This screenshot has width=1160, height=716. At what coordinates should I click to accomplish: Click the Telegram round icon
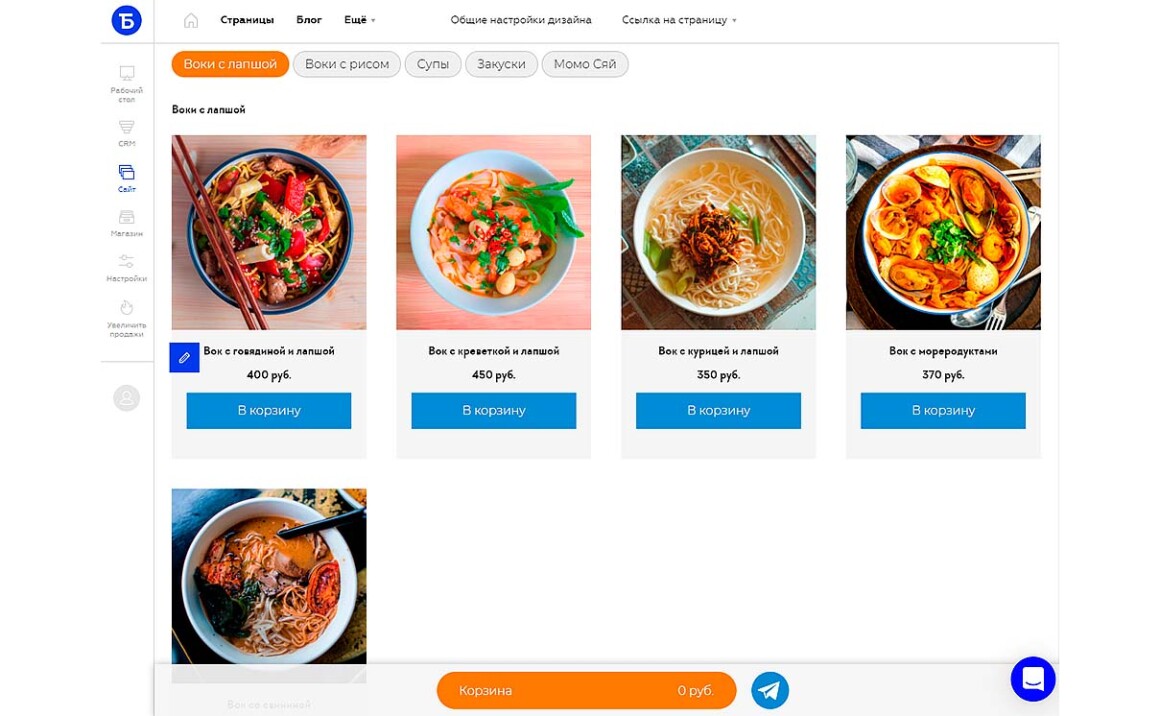tap(769, 690)
